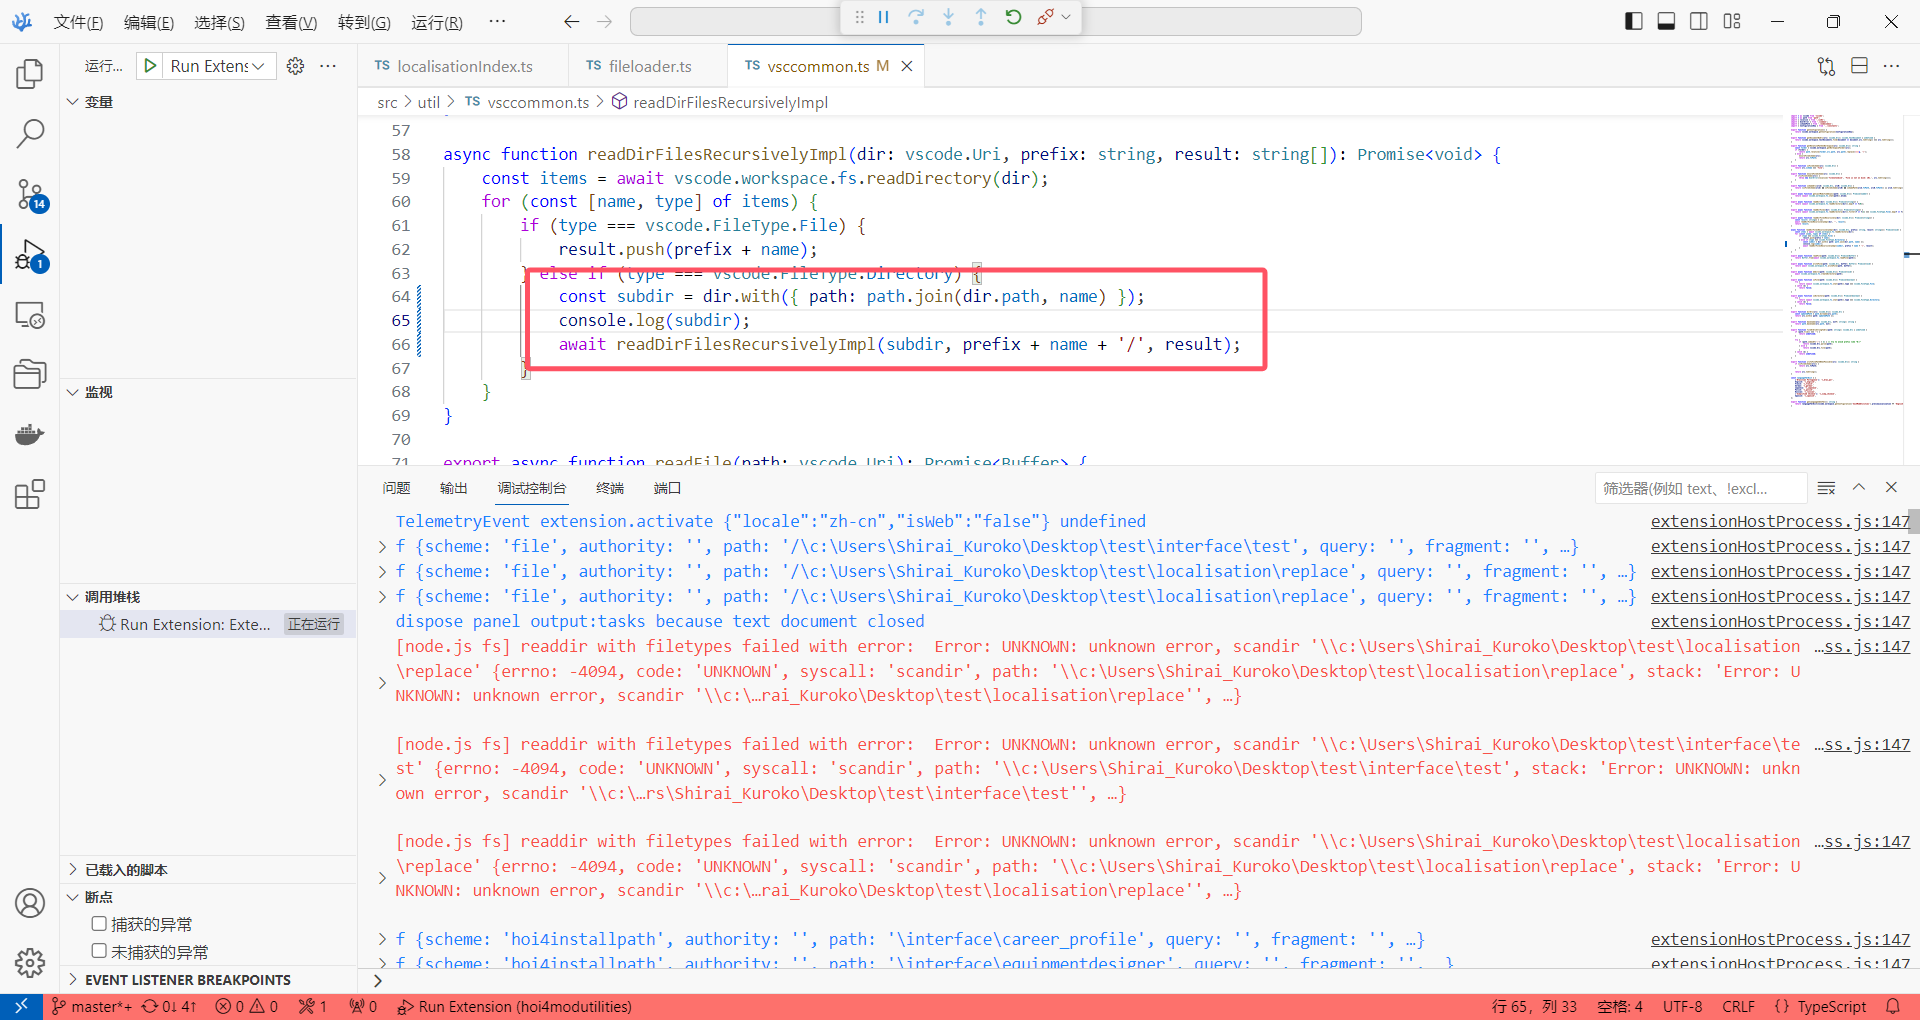Click the code minimap overview
The height and width of the screenshot is (1020, 1920).
tap(1845, 260)
